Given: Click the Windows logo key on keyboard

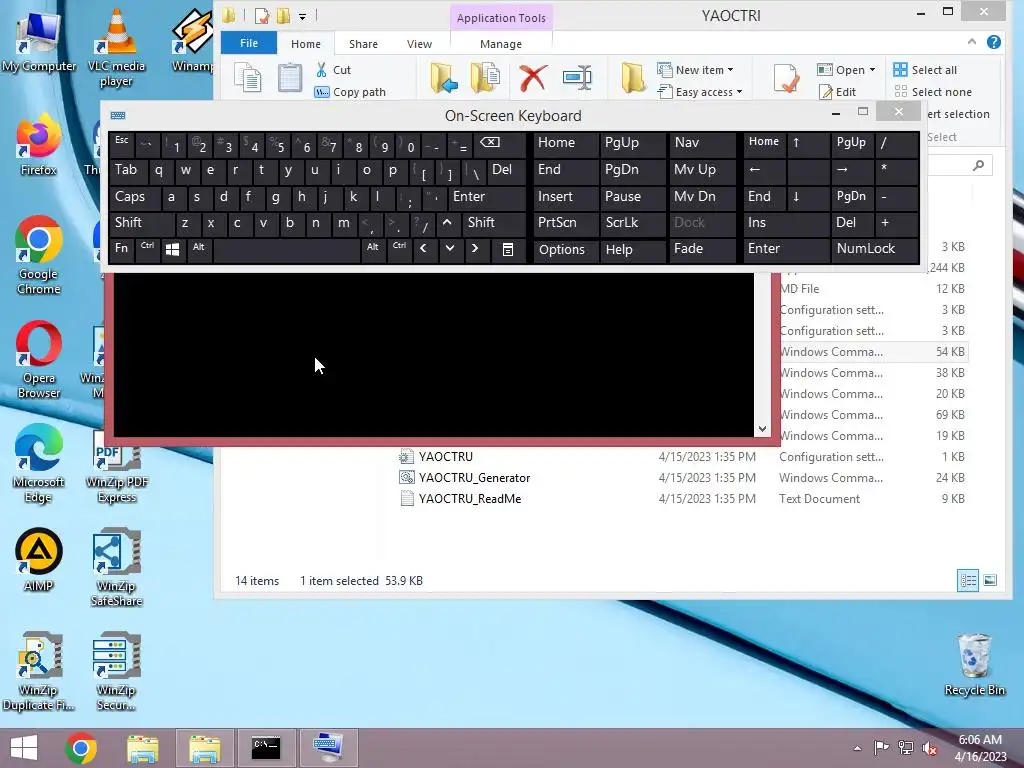Looking at the screenshot, I should point(172,249).
